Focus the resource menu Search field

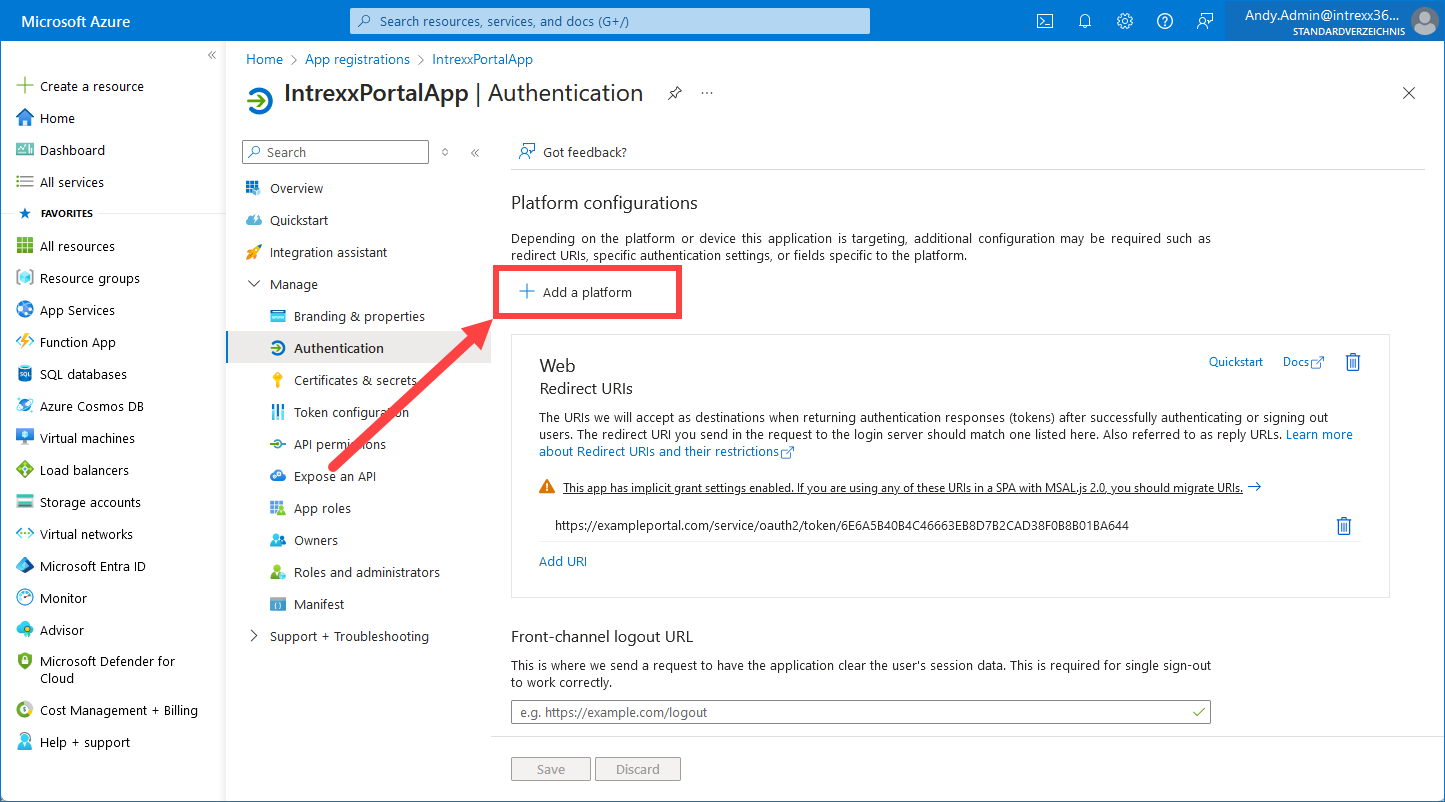point(336,152)
